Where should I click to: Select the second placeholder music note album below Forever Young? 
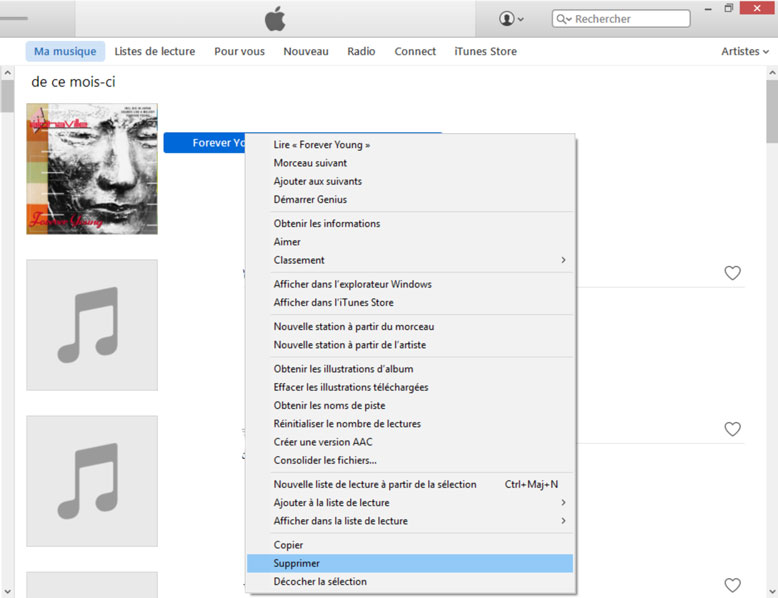point(92,481)
